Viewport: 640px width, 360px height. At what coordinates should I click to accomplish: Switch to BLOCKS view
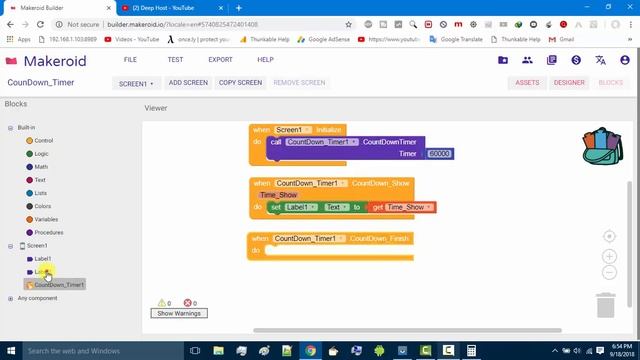pos(611,82)
